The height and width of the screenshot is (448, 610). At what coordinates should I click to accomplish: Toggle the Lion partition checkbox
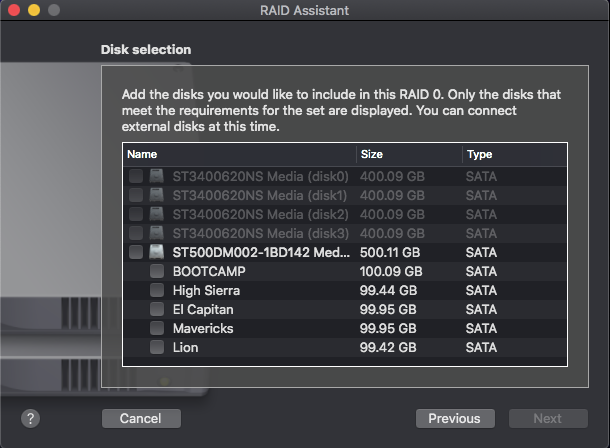coord(157,347)
